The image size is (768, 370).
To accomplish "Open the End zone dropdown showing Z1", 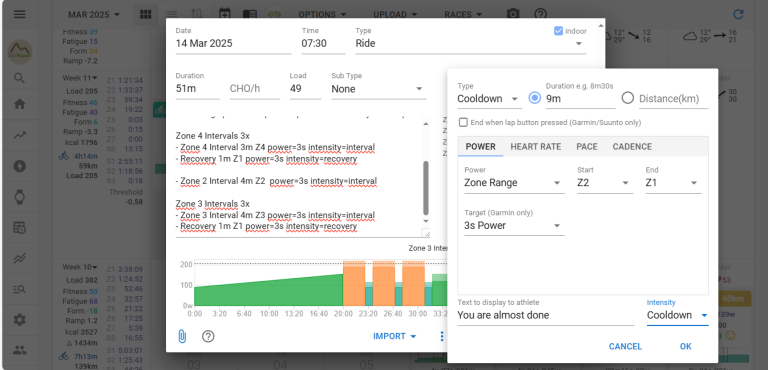I will [x=673, y=183].
